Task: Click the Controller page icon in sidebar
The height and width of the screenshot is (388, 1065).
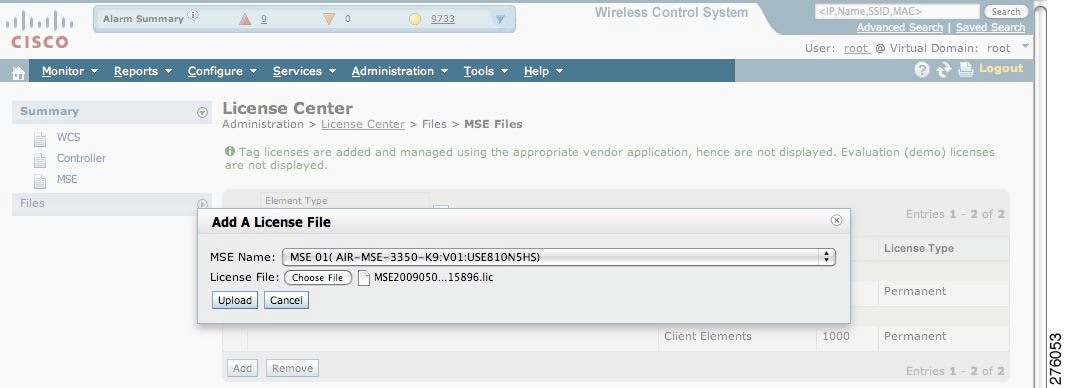Action: 41,160
